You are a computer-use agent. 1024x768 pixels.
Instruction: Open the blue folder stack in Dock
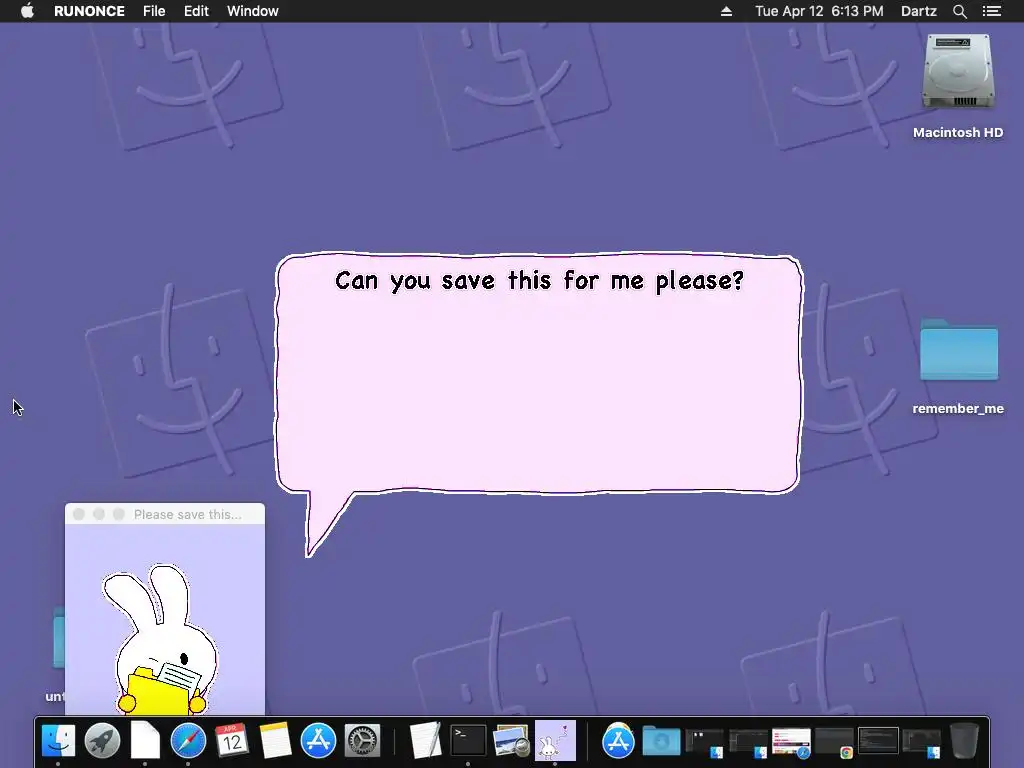(661, 741)
